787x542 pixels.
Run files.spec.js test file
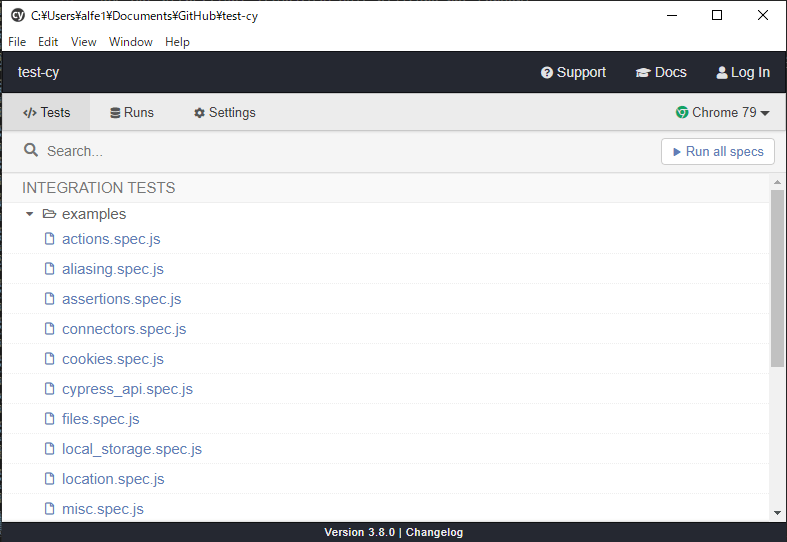100,419
